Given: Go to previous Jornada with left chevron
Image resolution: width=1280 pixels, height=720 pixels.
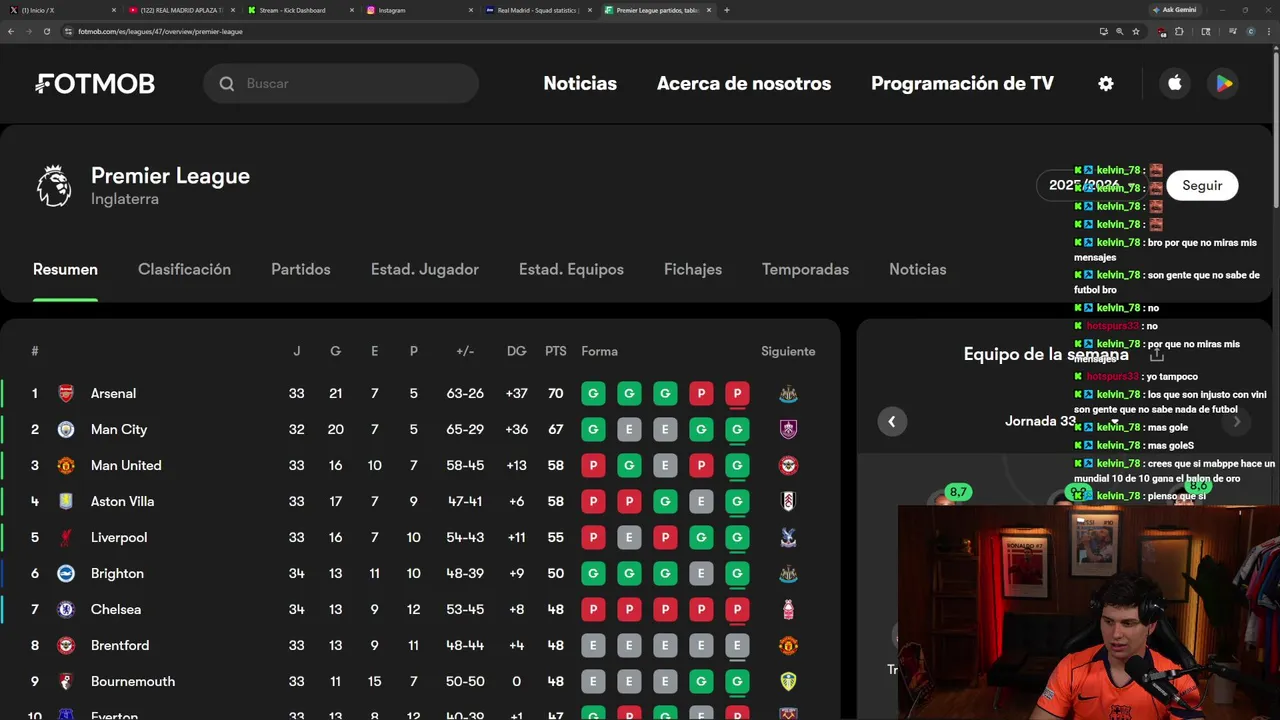Looking at the screenshot, I should [892, 422].
